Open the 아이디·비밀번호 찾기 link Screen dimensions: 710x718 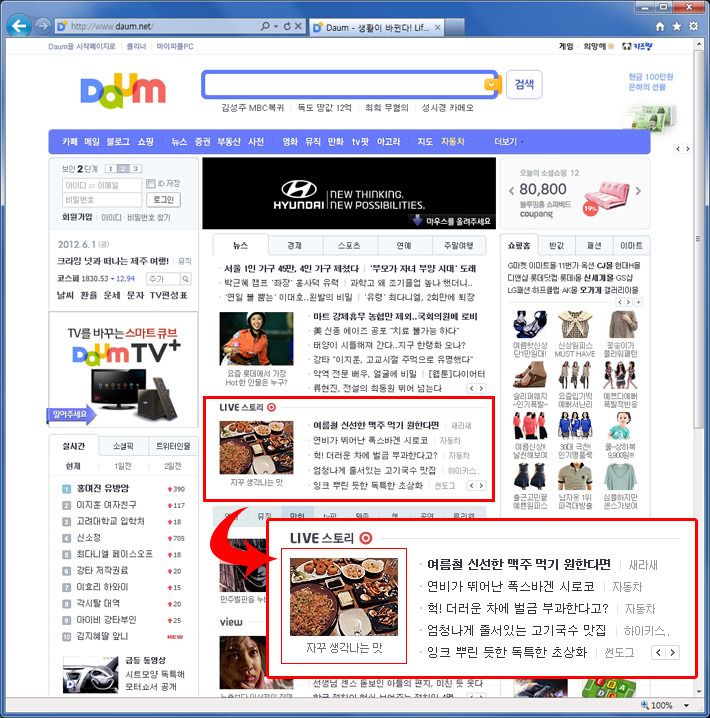[136, 218]
